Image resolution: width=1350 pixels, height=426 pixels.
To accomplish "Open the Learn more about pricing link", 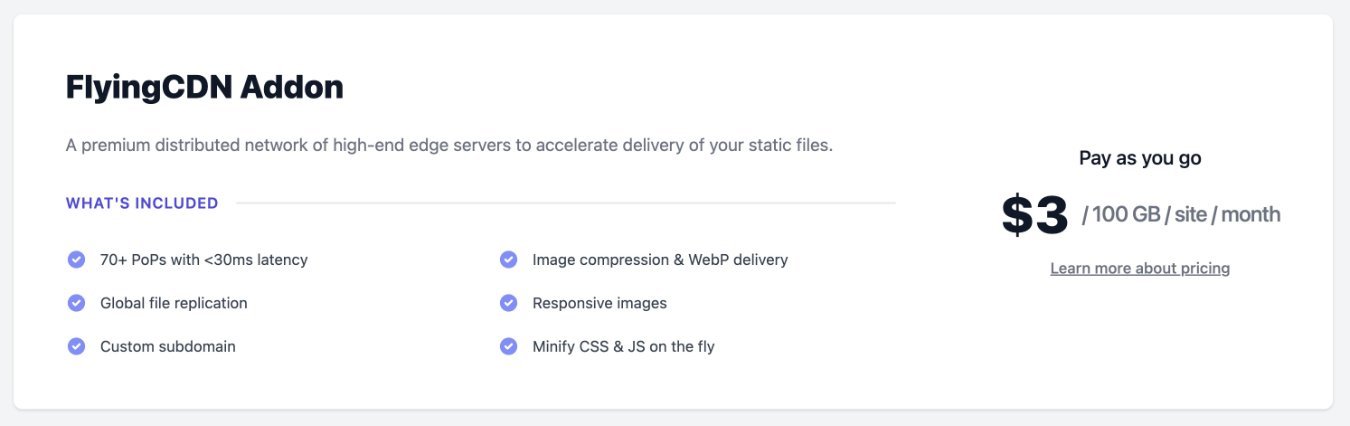I will click(1140, 268).
